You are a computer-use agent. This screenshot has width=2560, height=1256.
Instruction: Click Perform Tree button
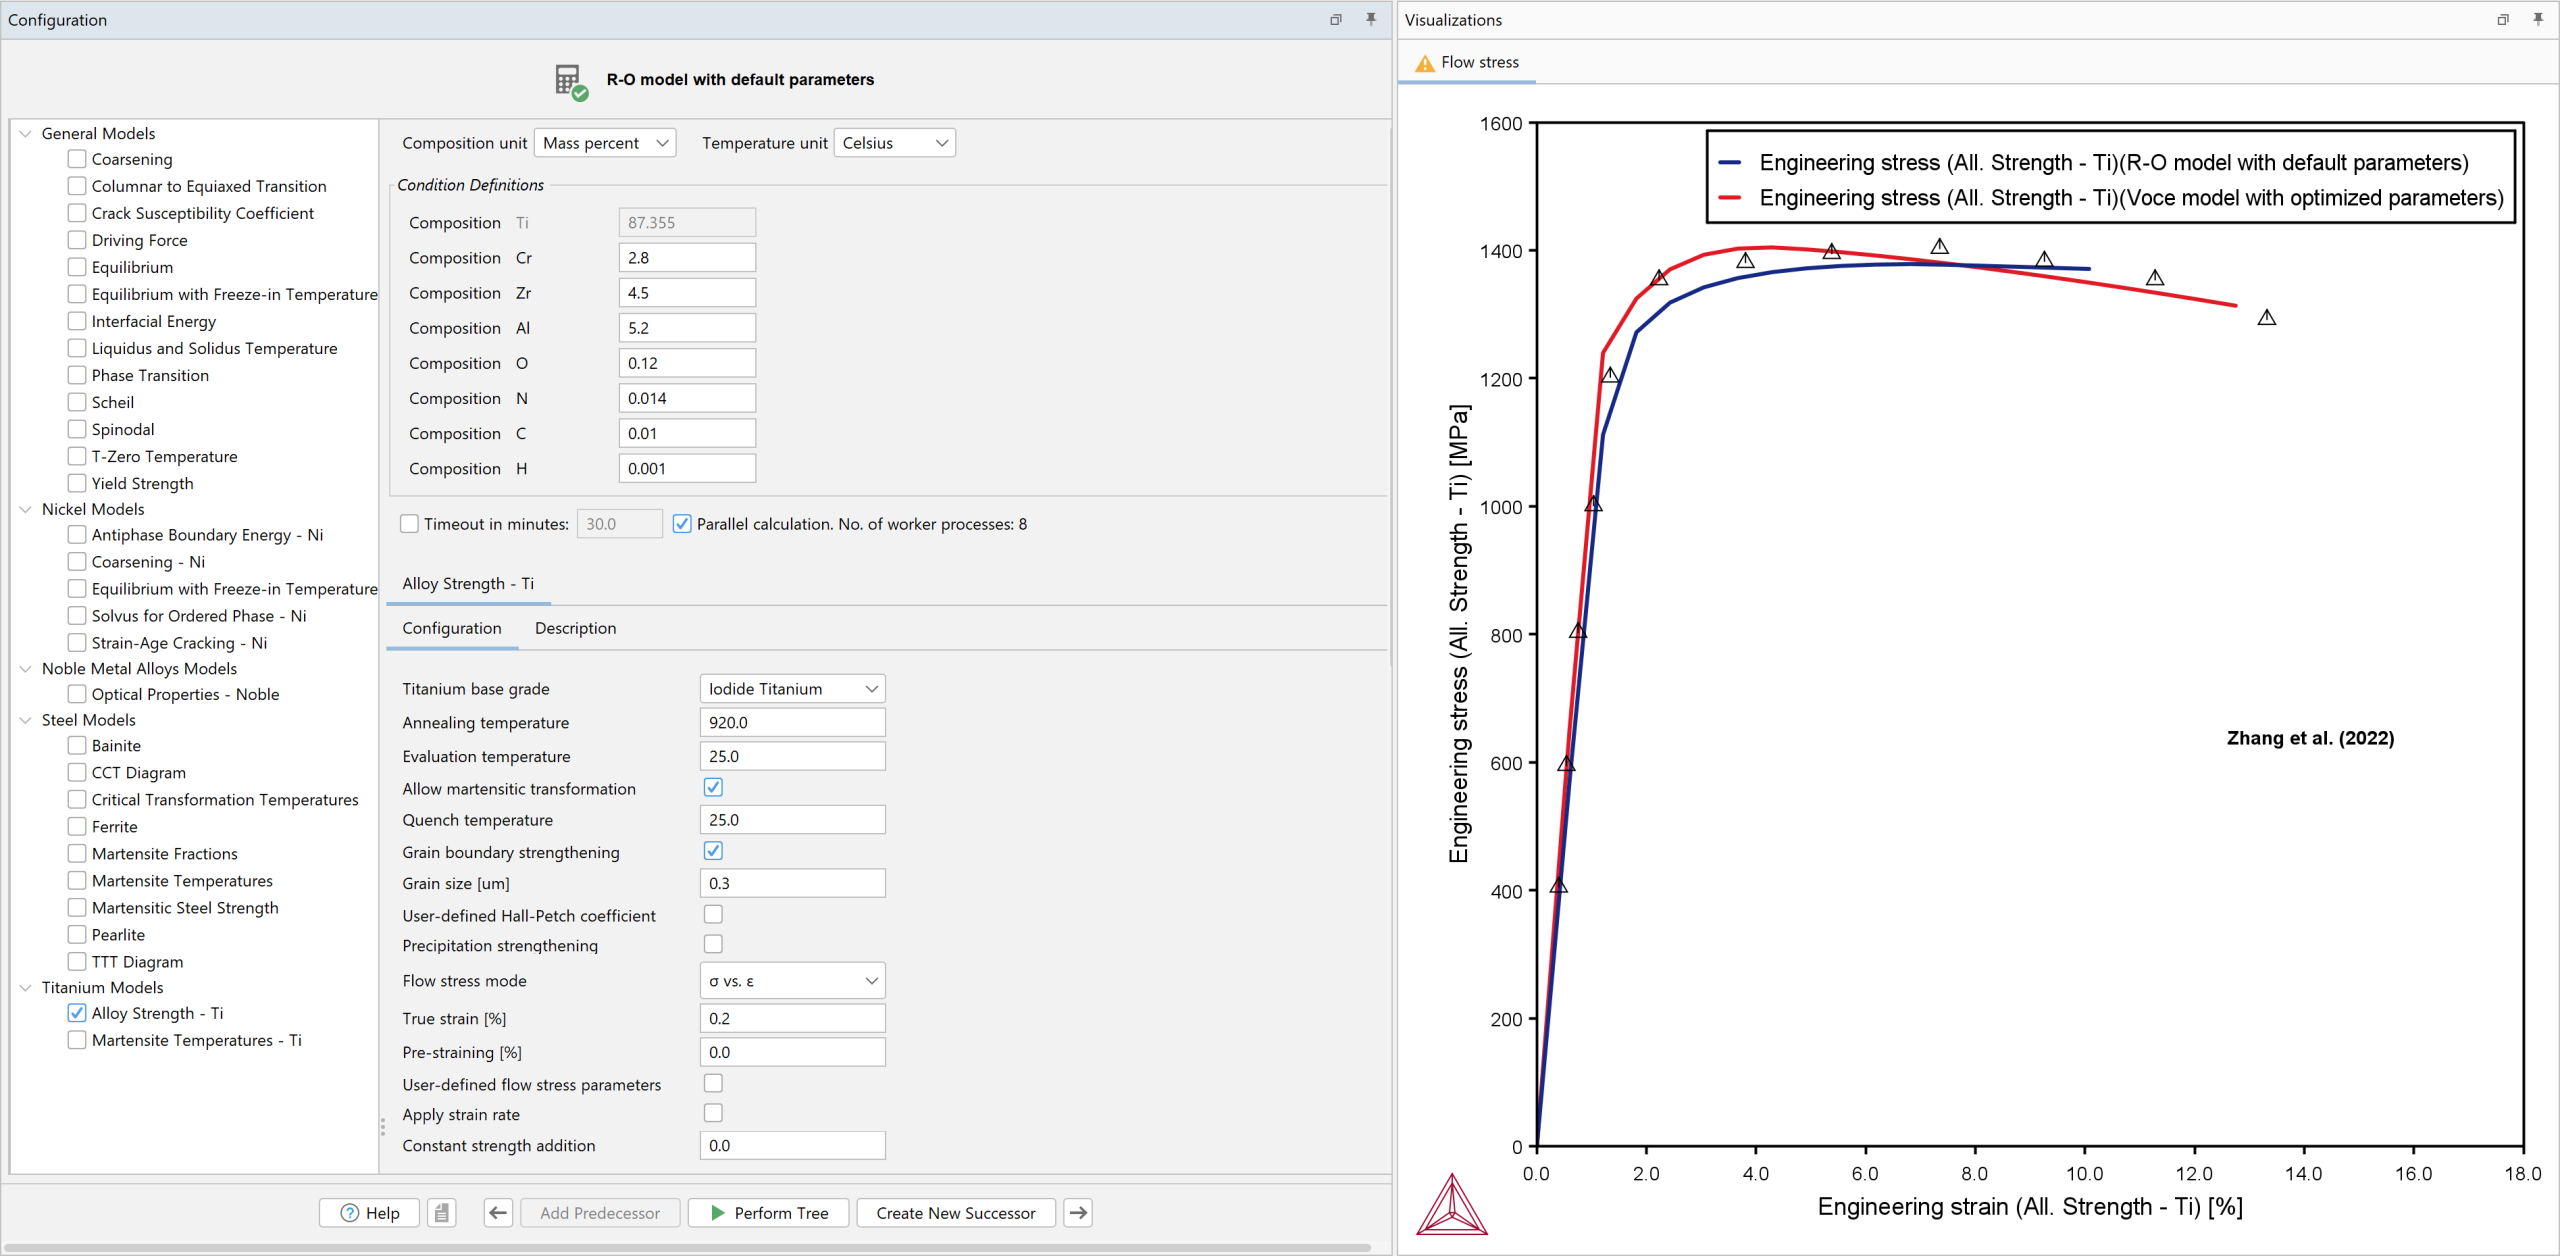click(x=769, y=1213)
